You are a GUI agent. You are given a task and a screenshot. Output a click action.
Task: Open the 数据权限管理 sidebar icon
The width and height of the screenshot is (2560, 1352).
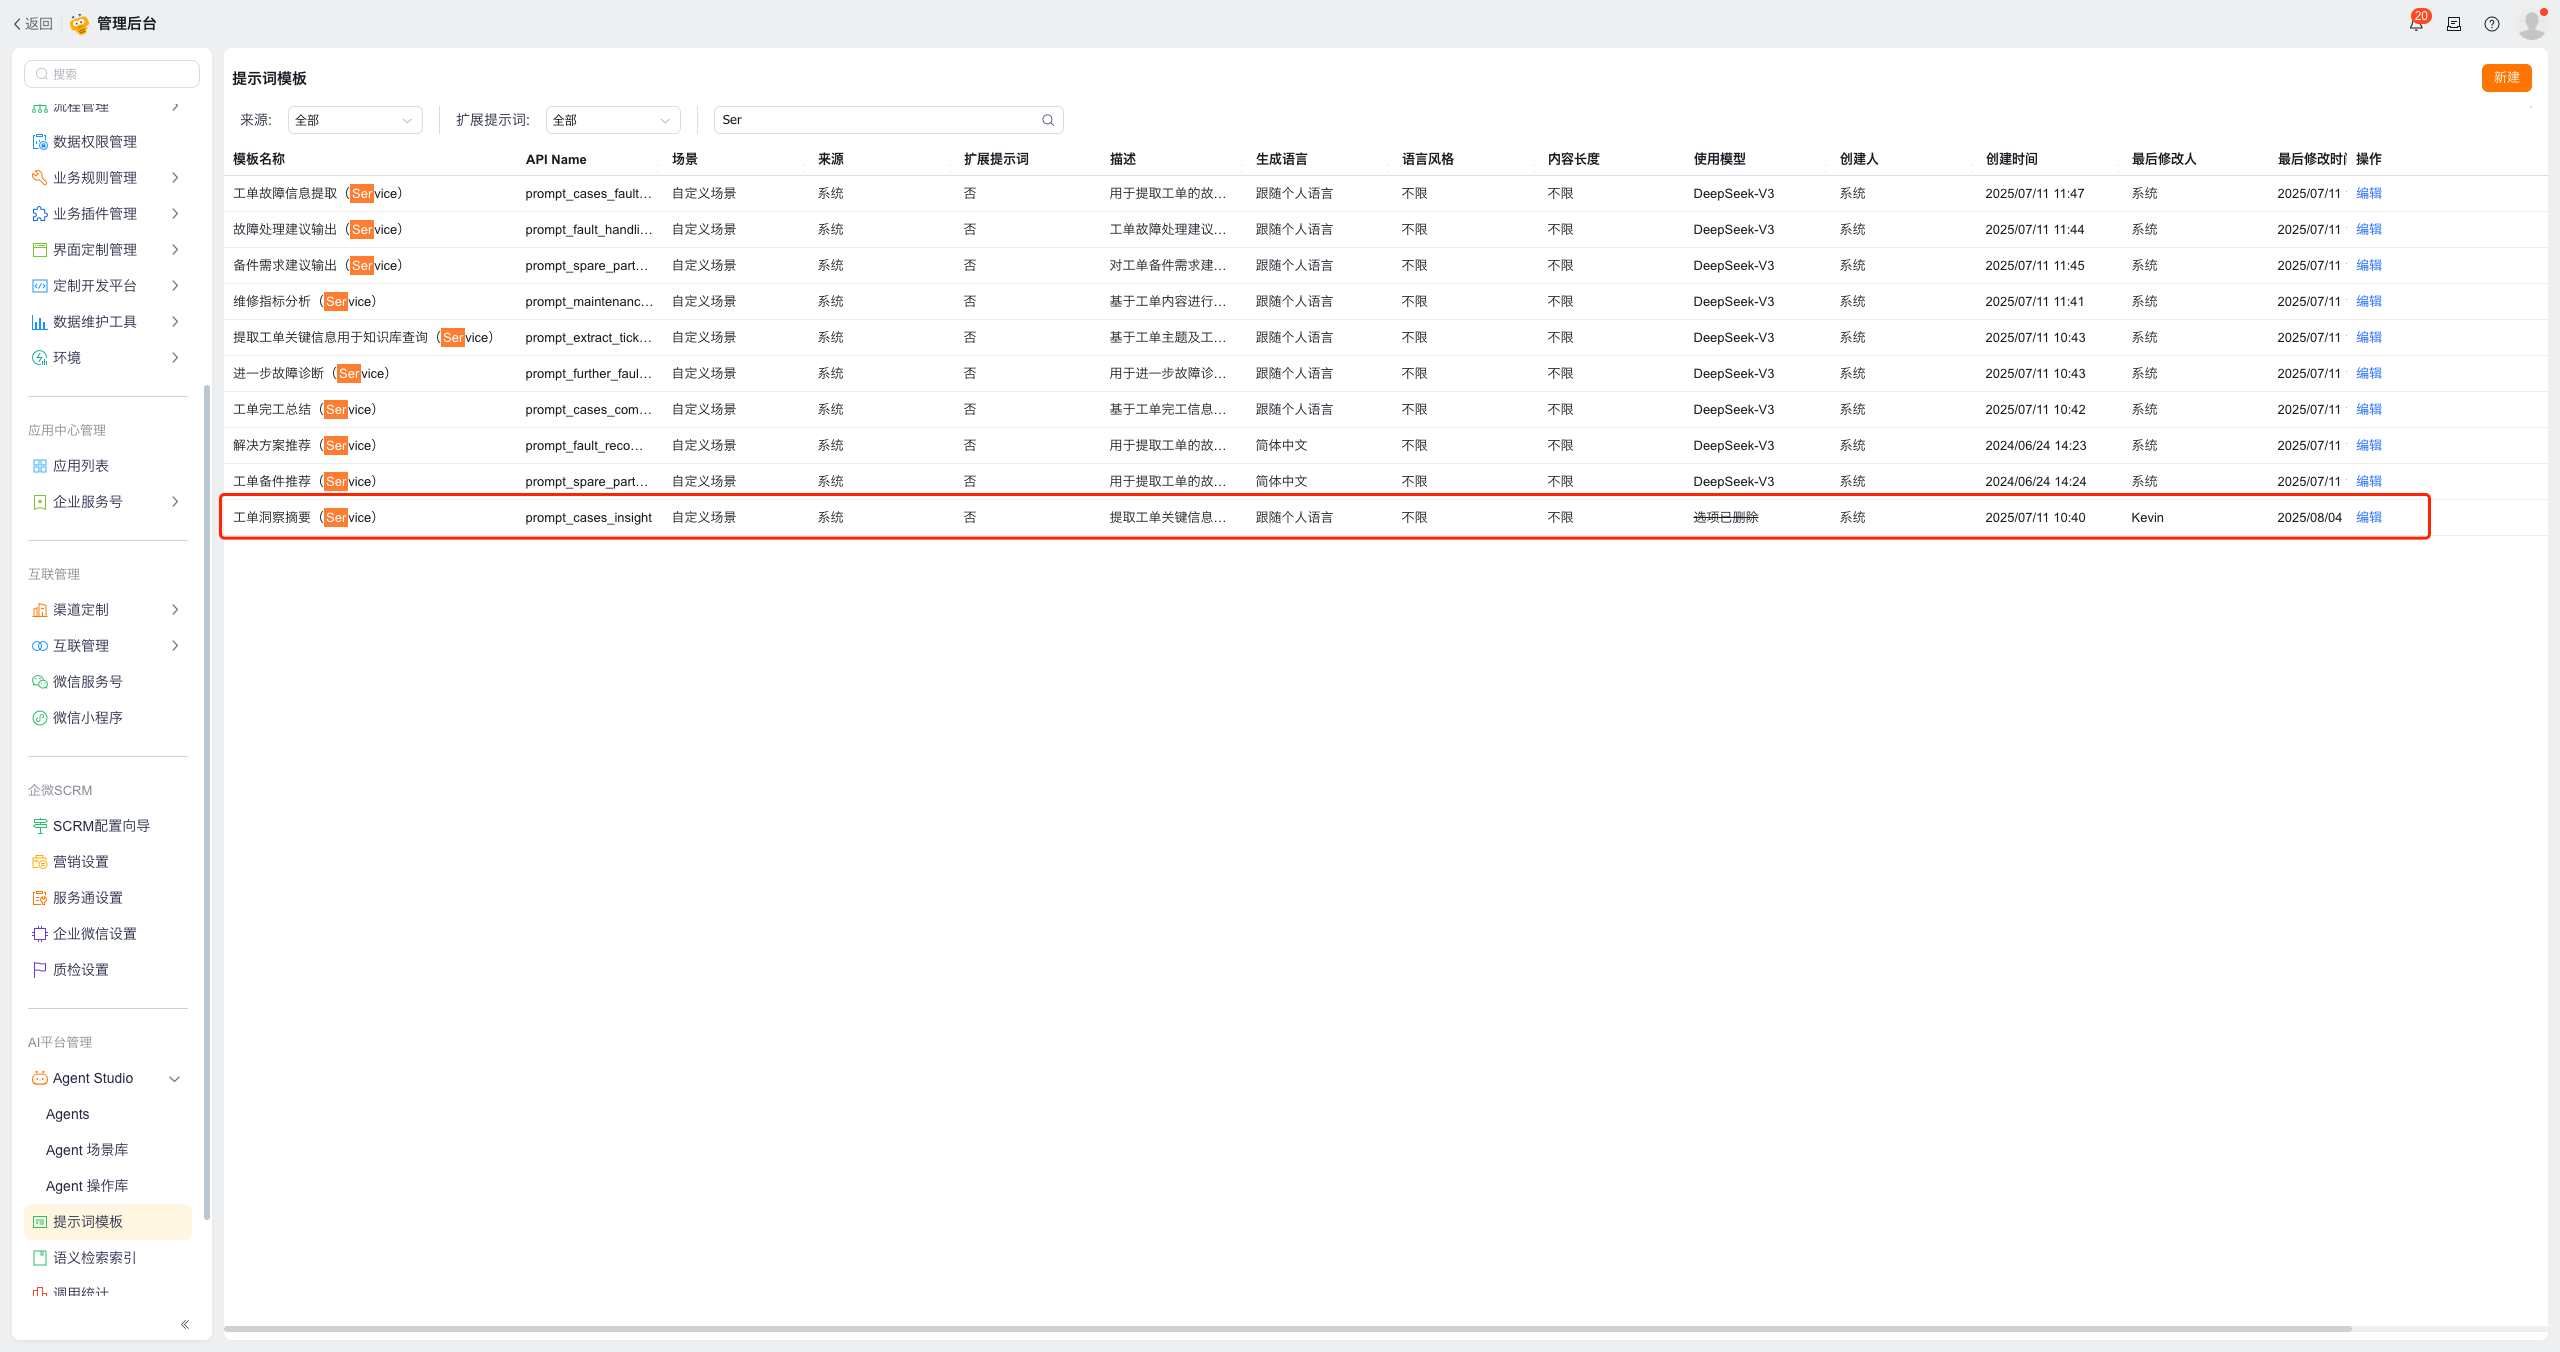(x=39, y=142)
